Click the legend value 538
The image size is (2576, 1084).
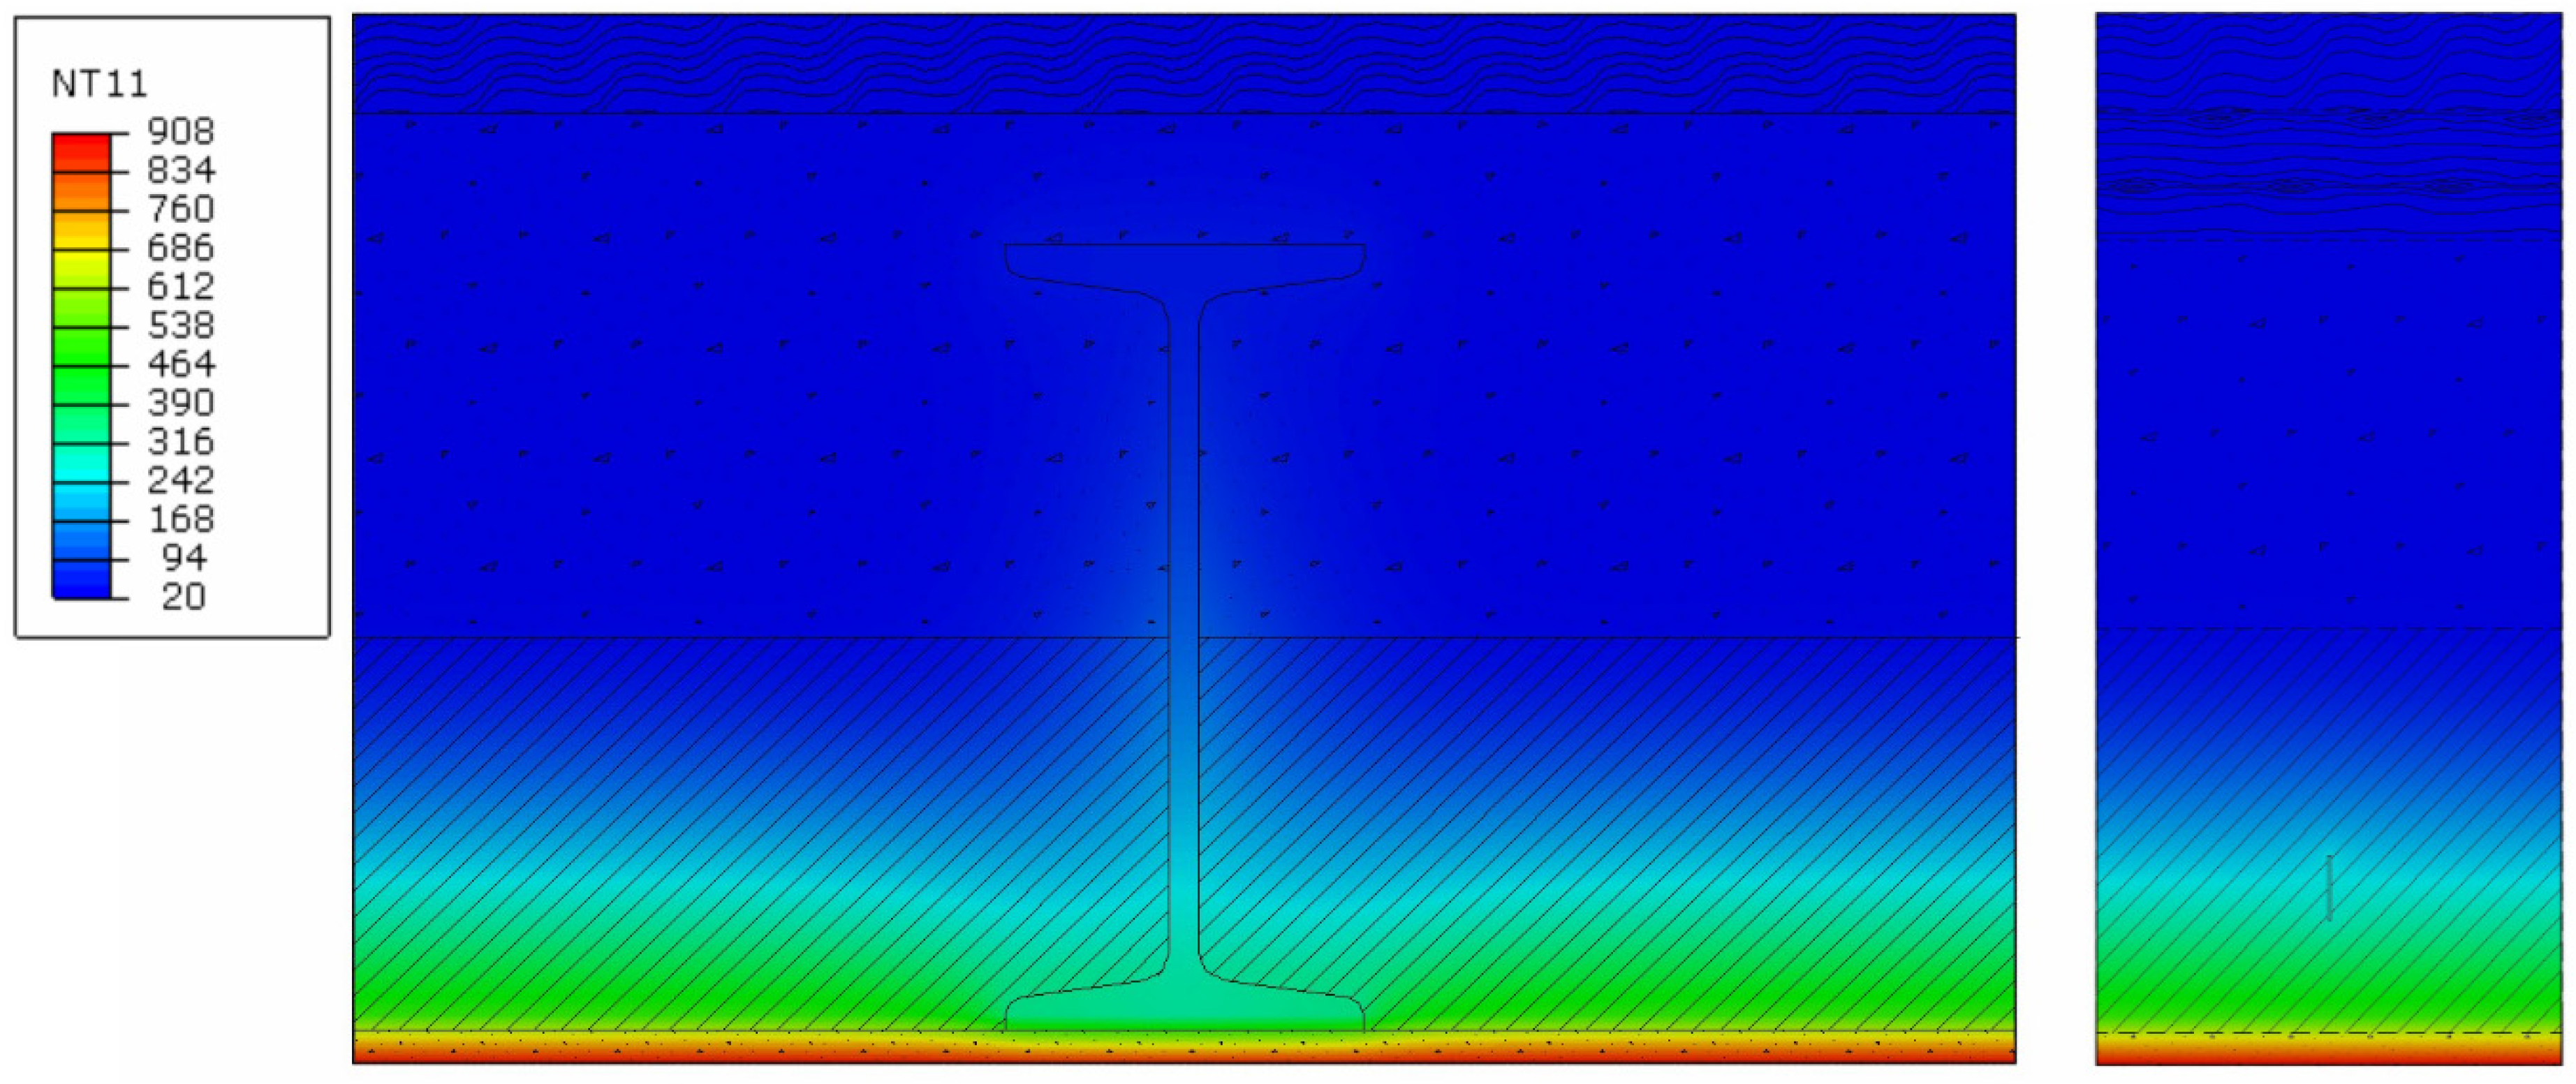click(x=180, y=324)
